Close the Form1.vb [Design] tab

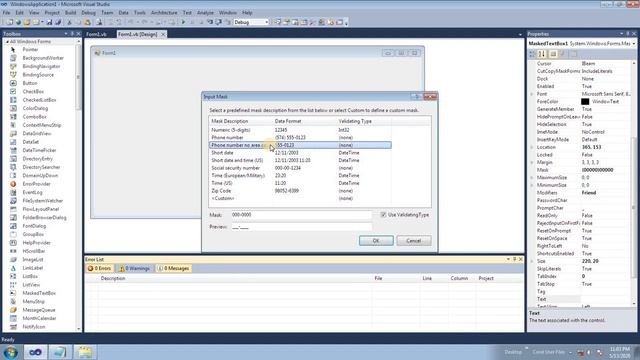(163, 34)
